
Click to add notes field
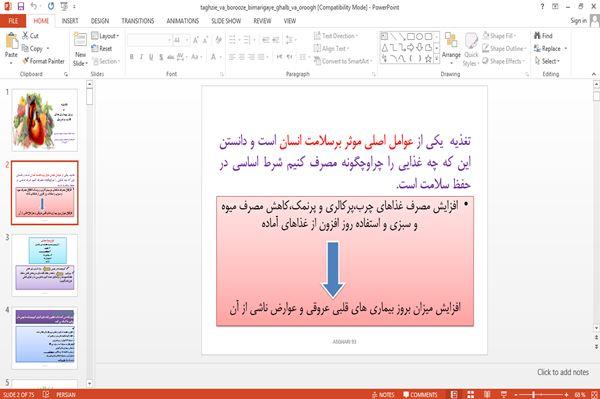(563, 372)
